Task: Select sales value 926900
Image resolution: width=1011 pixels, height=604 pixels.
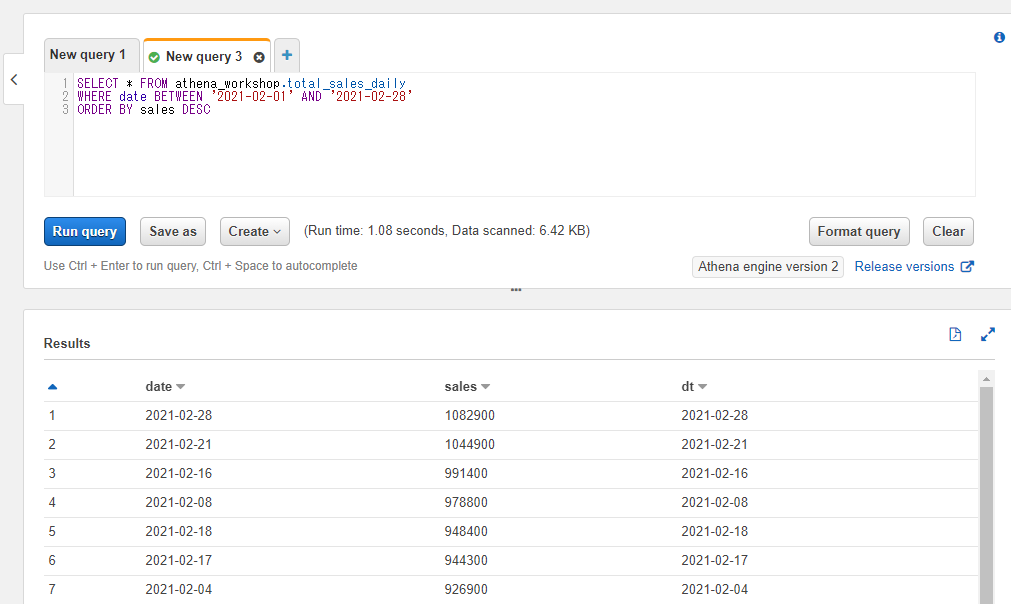Action: tap(466, 590)
